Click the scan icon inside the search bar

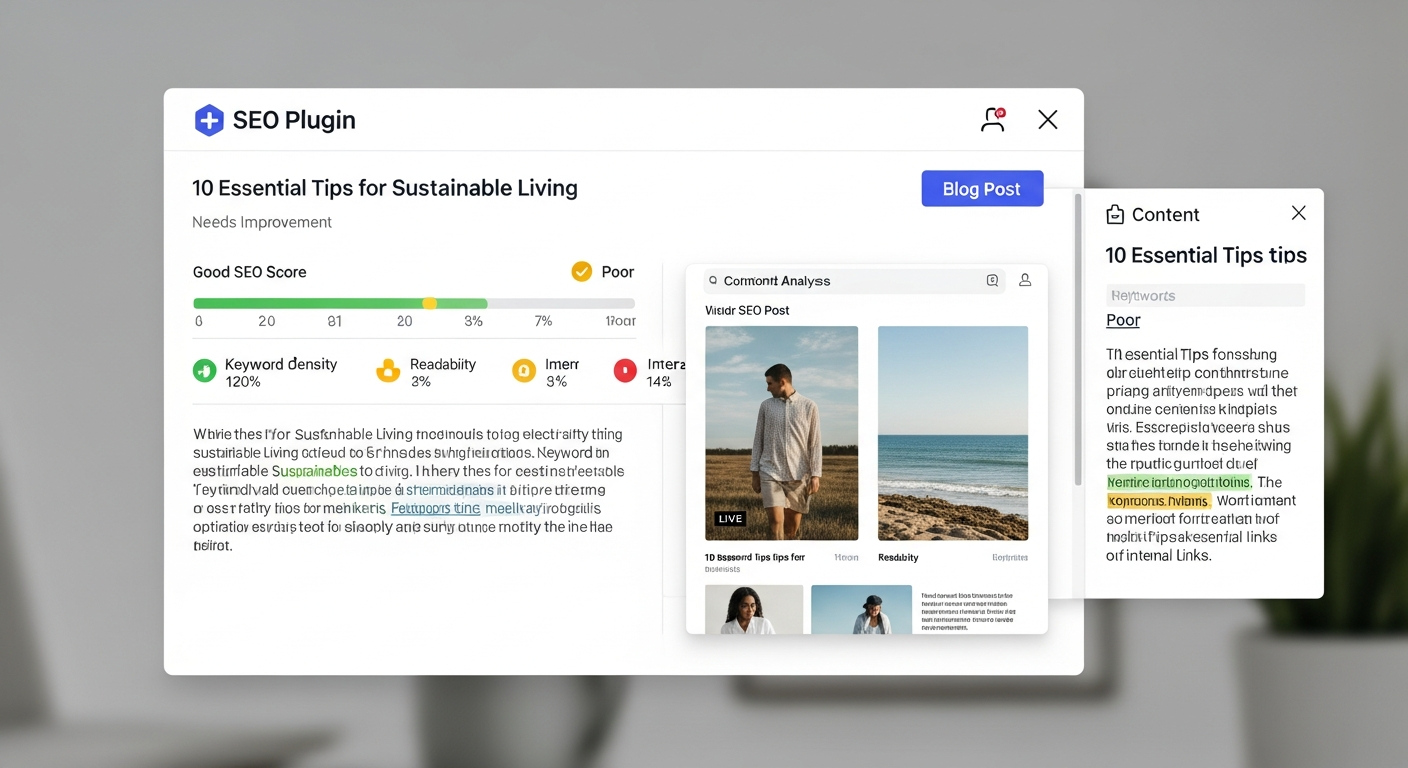(x=992, y=281)
